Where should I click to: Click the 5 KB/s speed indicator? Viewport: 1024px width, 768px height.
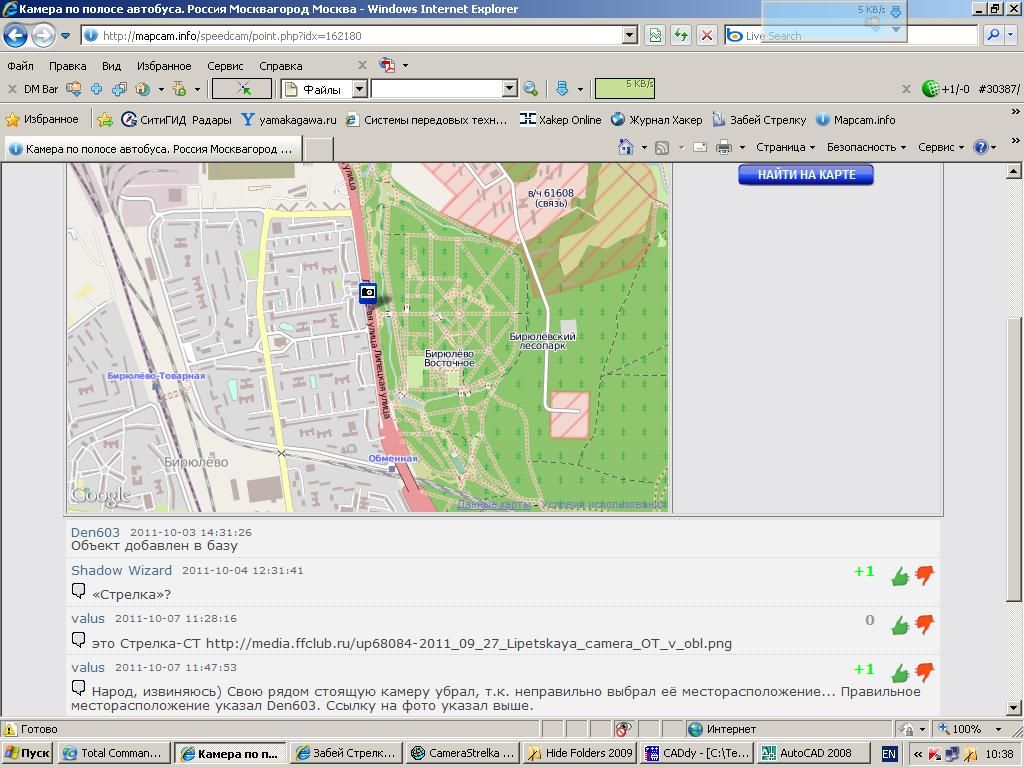(624, 88)
